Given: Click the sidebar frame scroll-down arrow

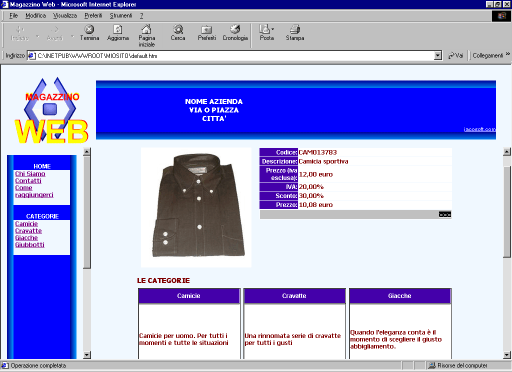Looking at the screenshot, I should 87,355.
